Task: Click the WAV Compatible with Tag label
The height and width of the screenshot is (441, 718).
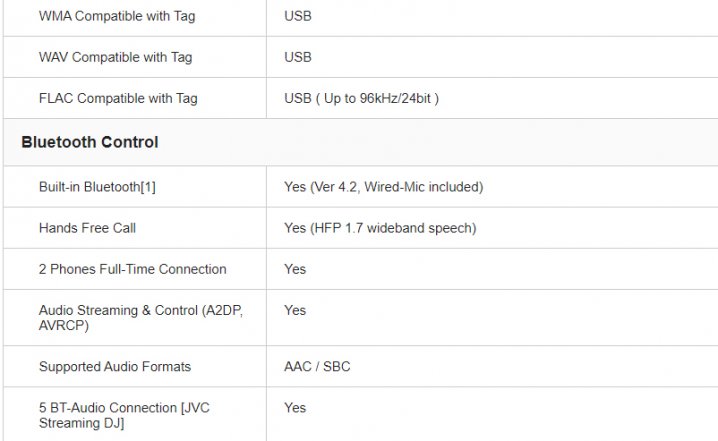Action: coord(118,57)
